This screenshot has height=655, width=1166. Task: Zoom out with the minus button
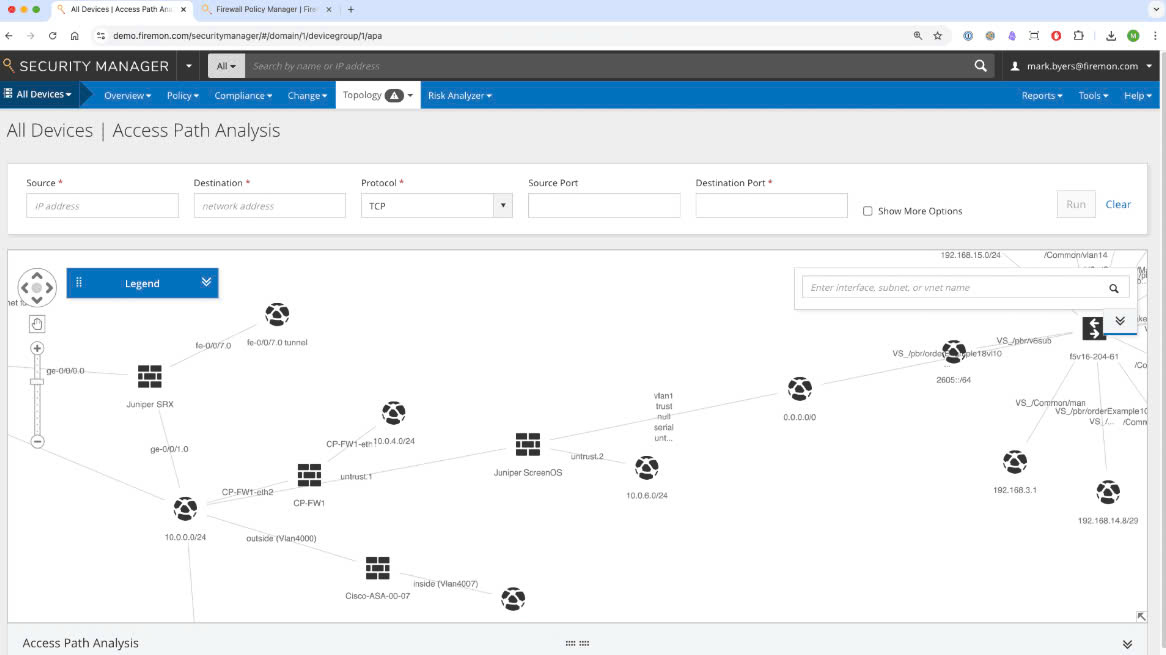coord(37,441)
